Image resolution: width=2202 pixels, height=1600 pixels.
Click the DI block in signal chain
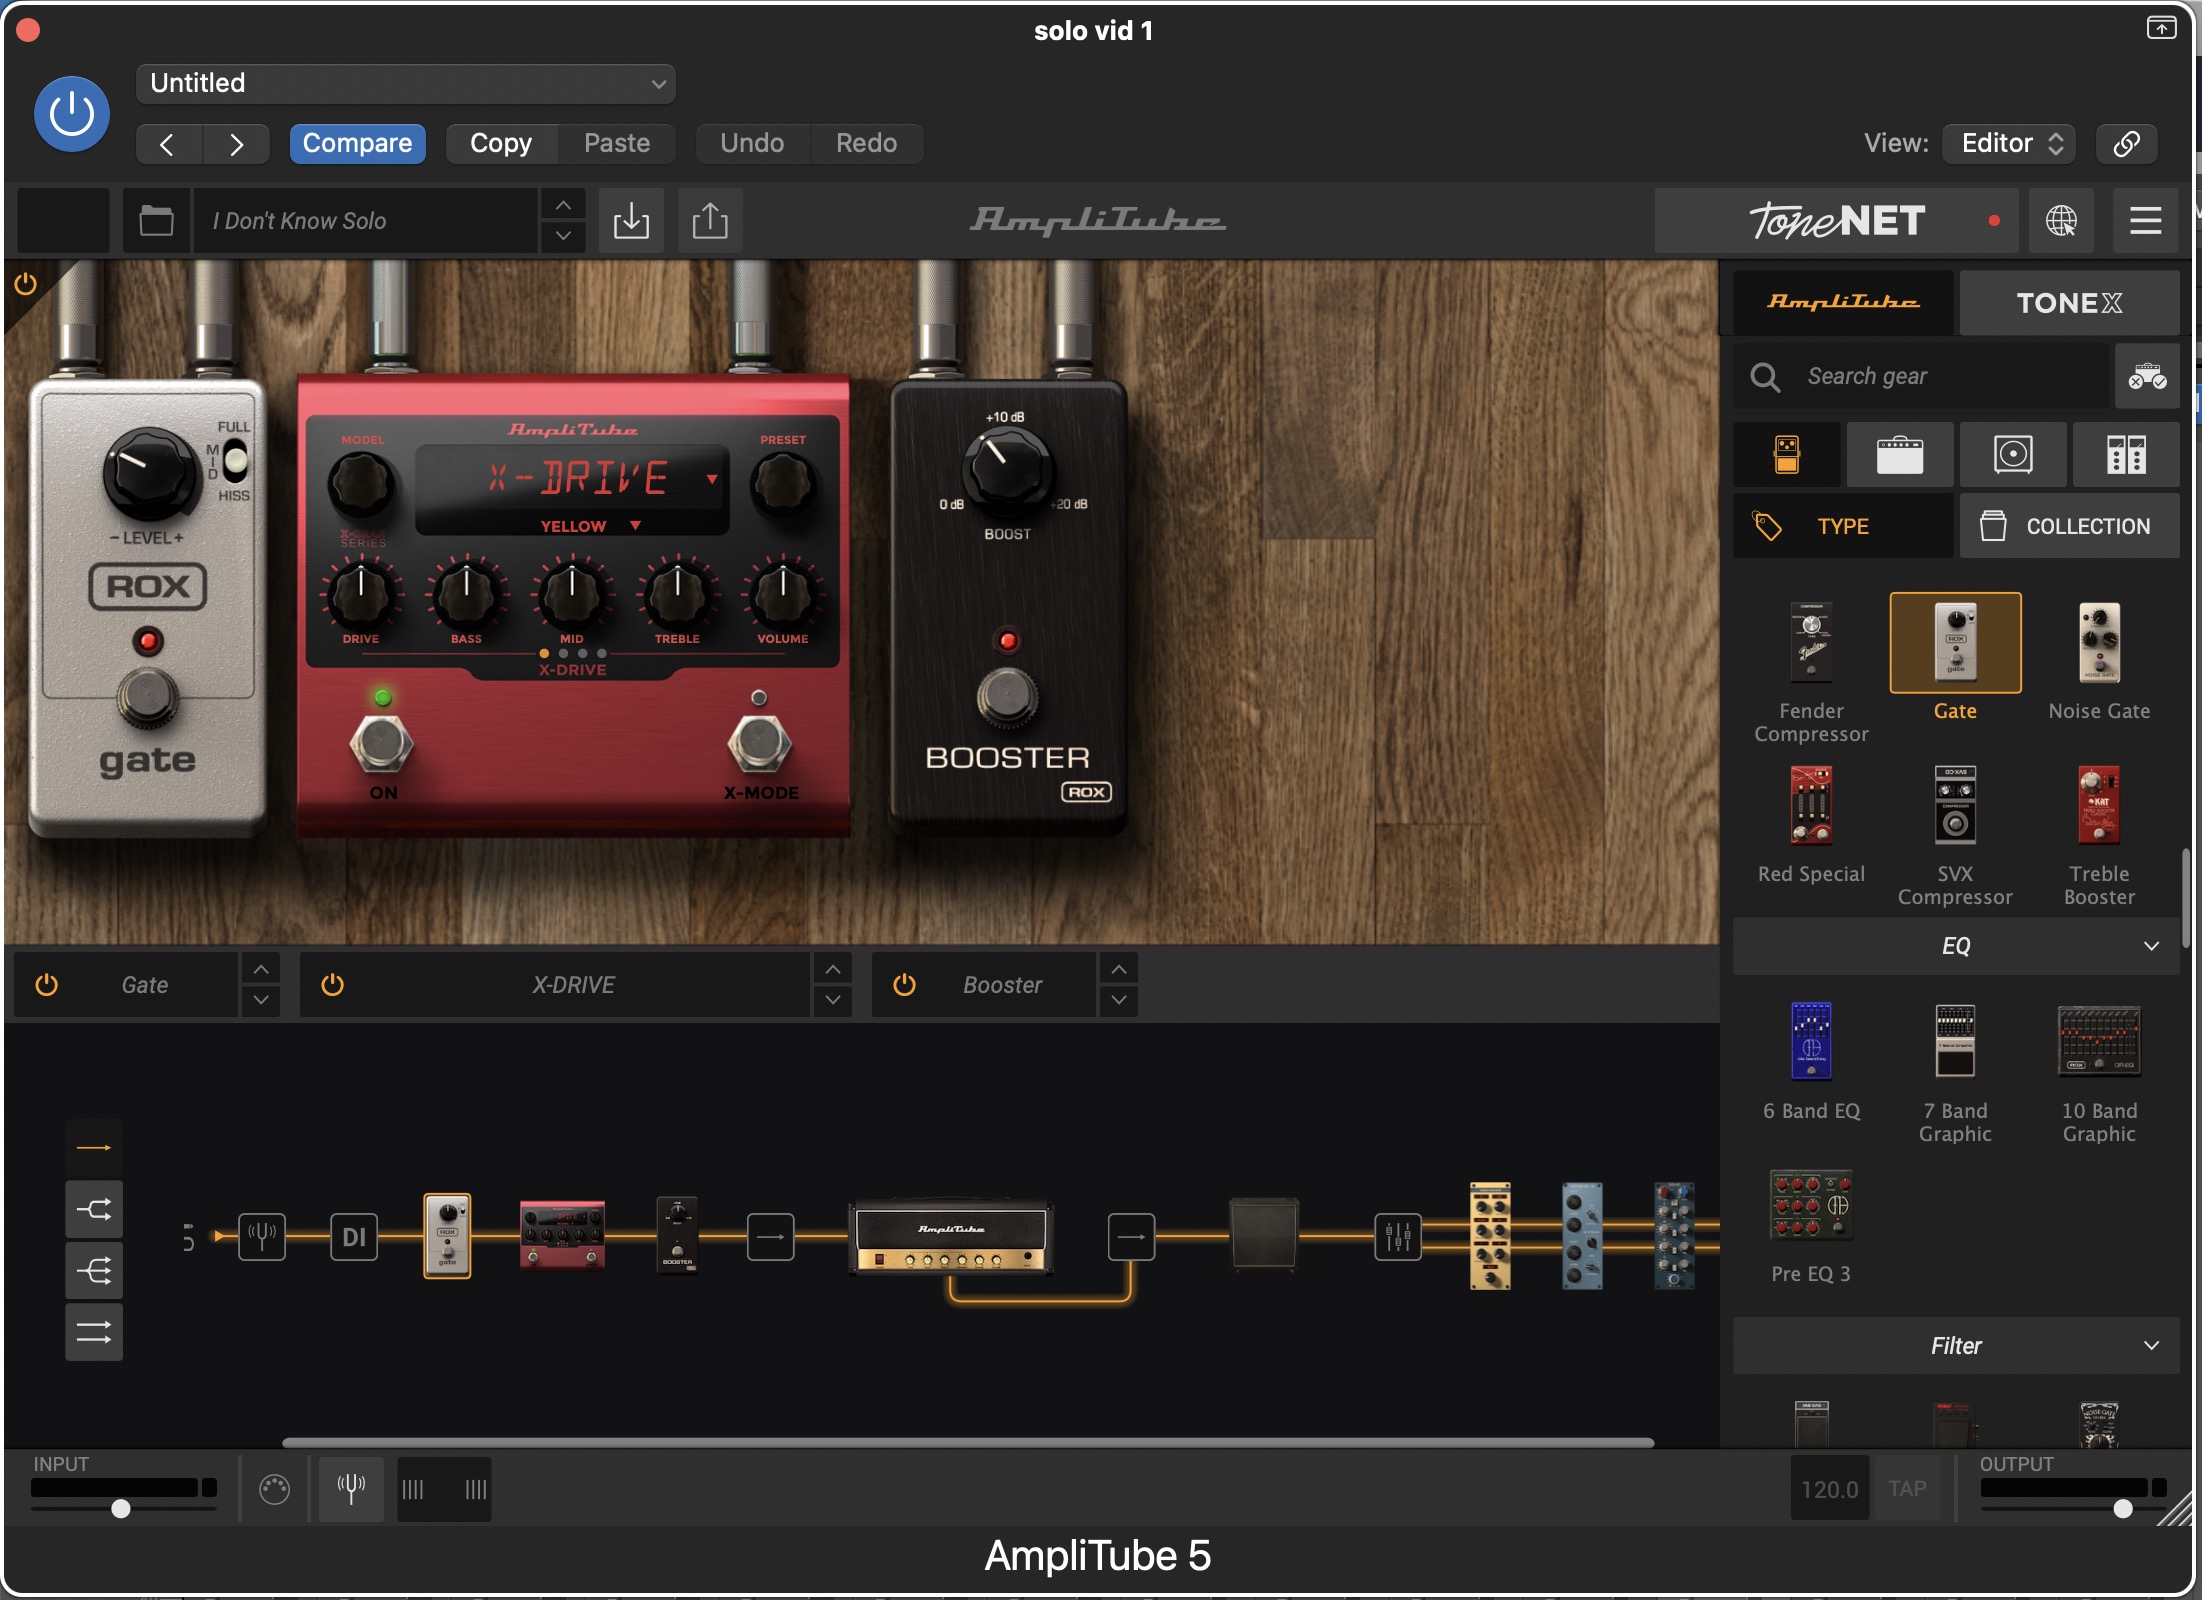pyautogui.click(x=354, y=1237)
